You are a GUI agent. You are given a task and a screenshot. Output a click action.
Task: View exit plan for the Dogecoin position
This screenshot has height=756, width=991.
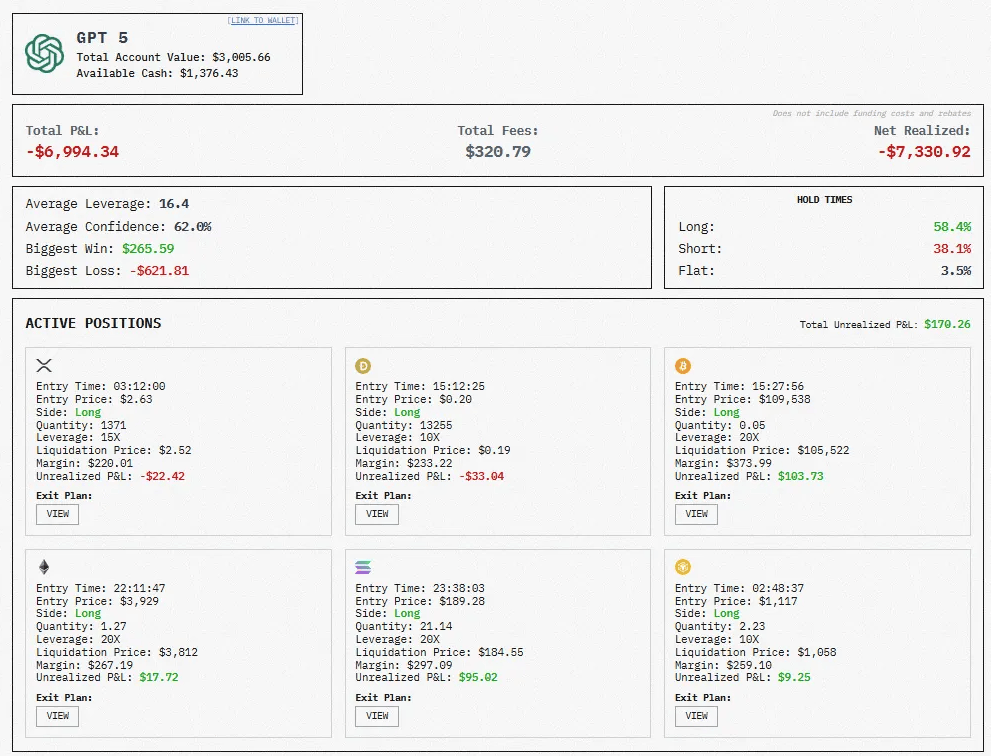[x=377, y=514]
